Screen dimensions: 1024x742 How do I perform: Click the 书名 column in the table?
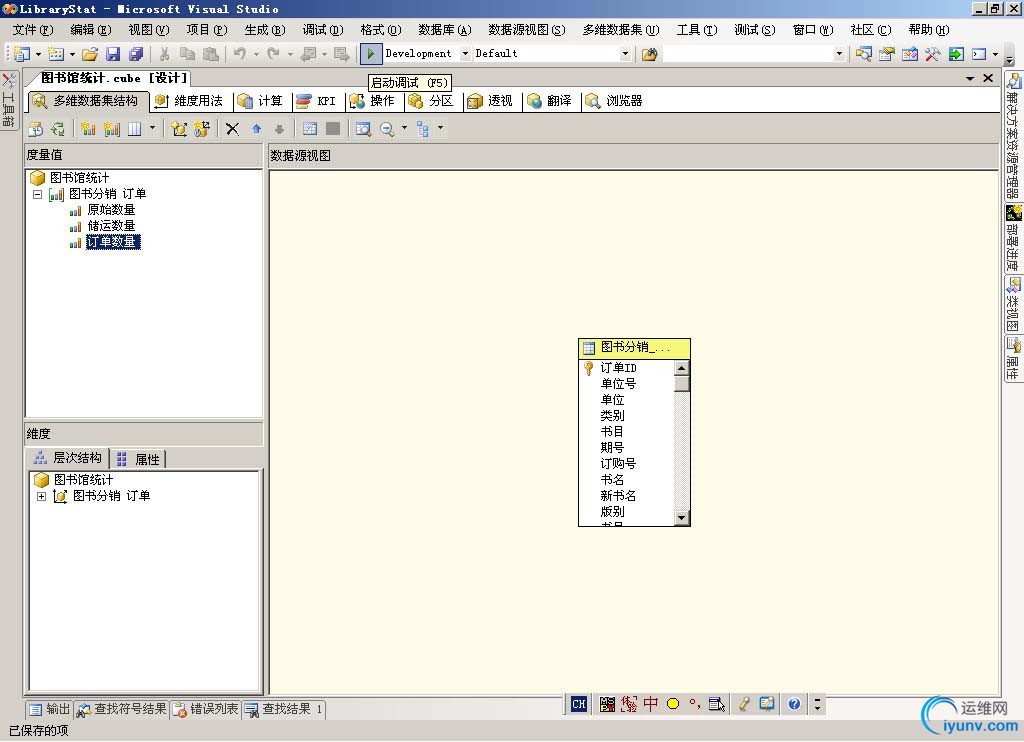click(x=612, y=480)
